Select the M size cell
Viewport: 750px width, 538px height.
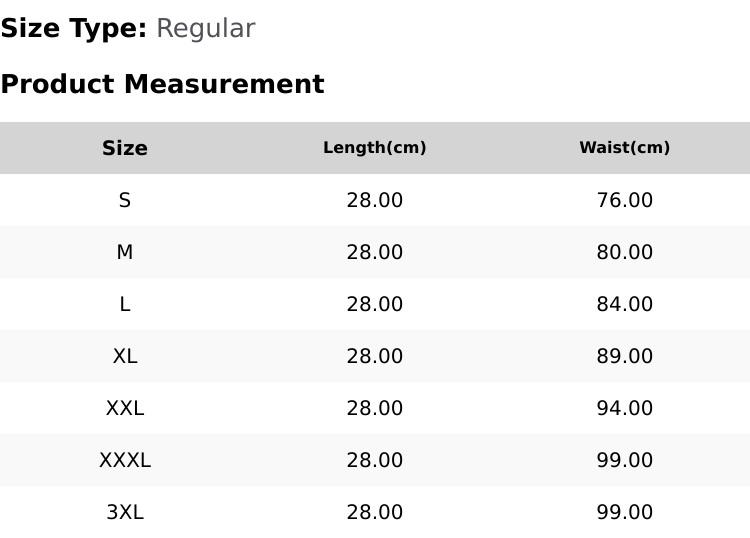tap(125, 252)
